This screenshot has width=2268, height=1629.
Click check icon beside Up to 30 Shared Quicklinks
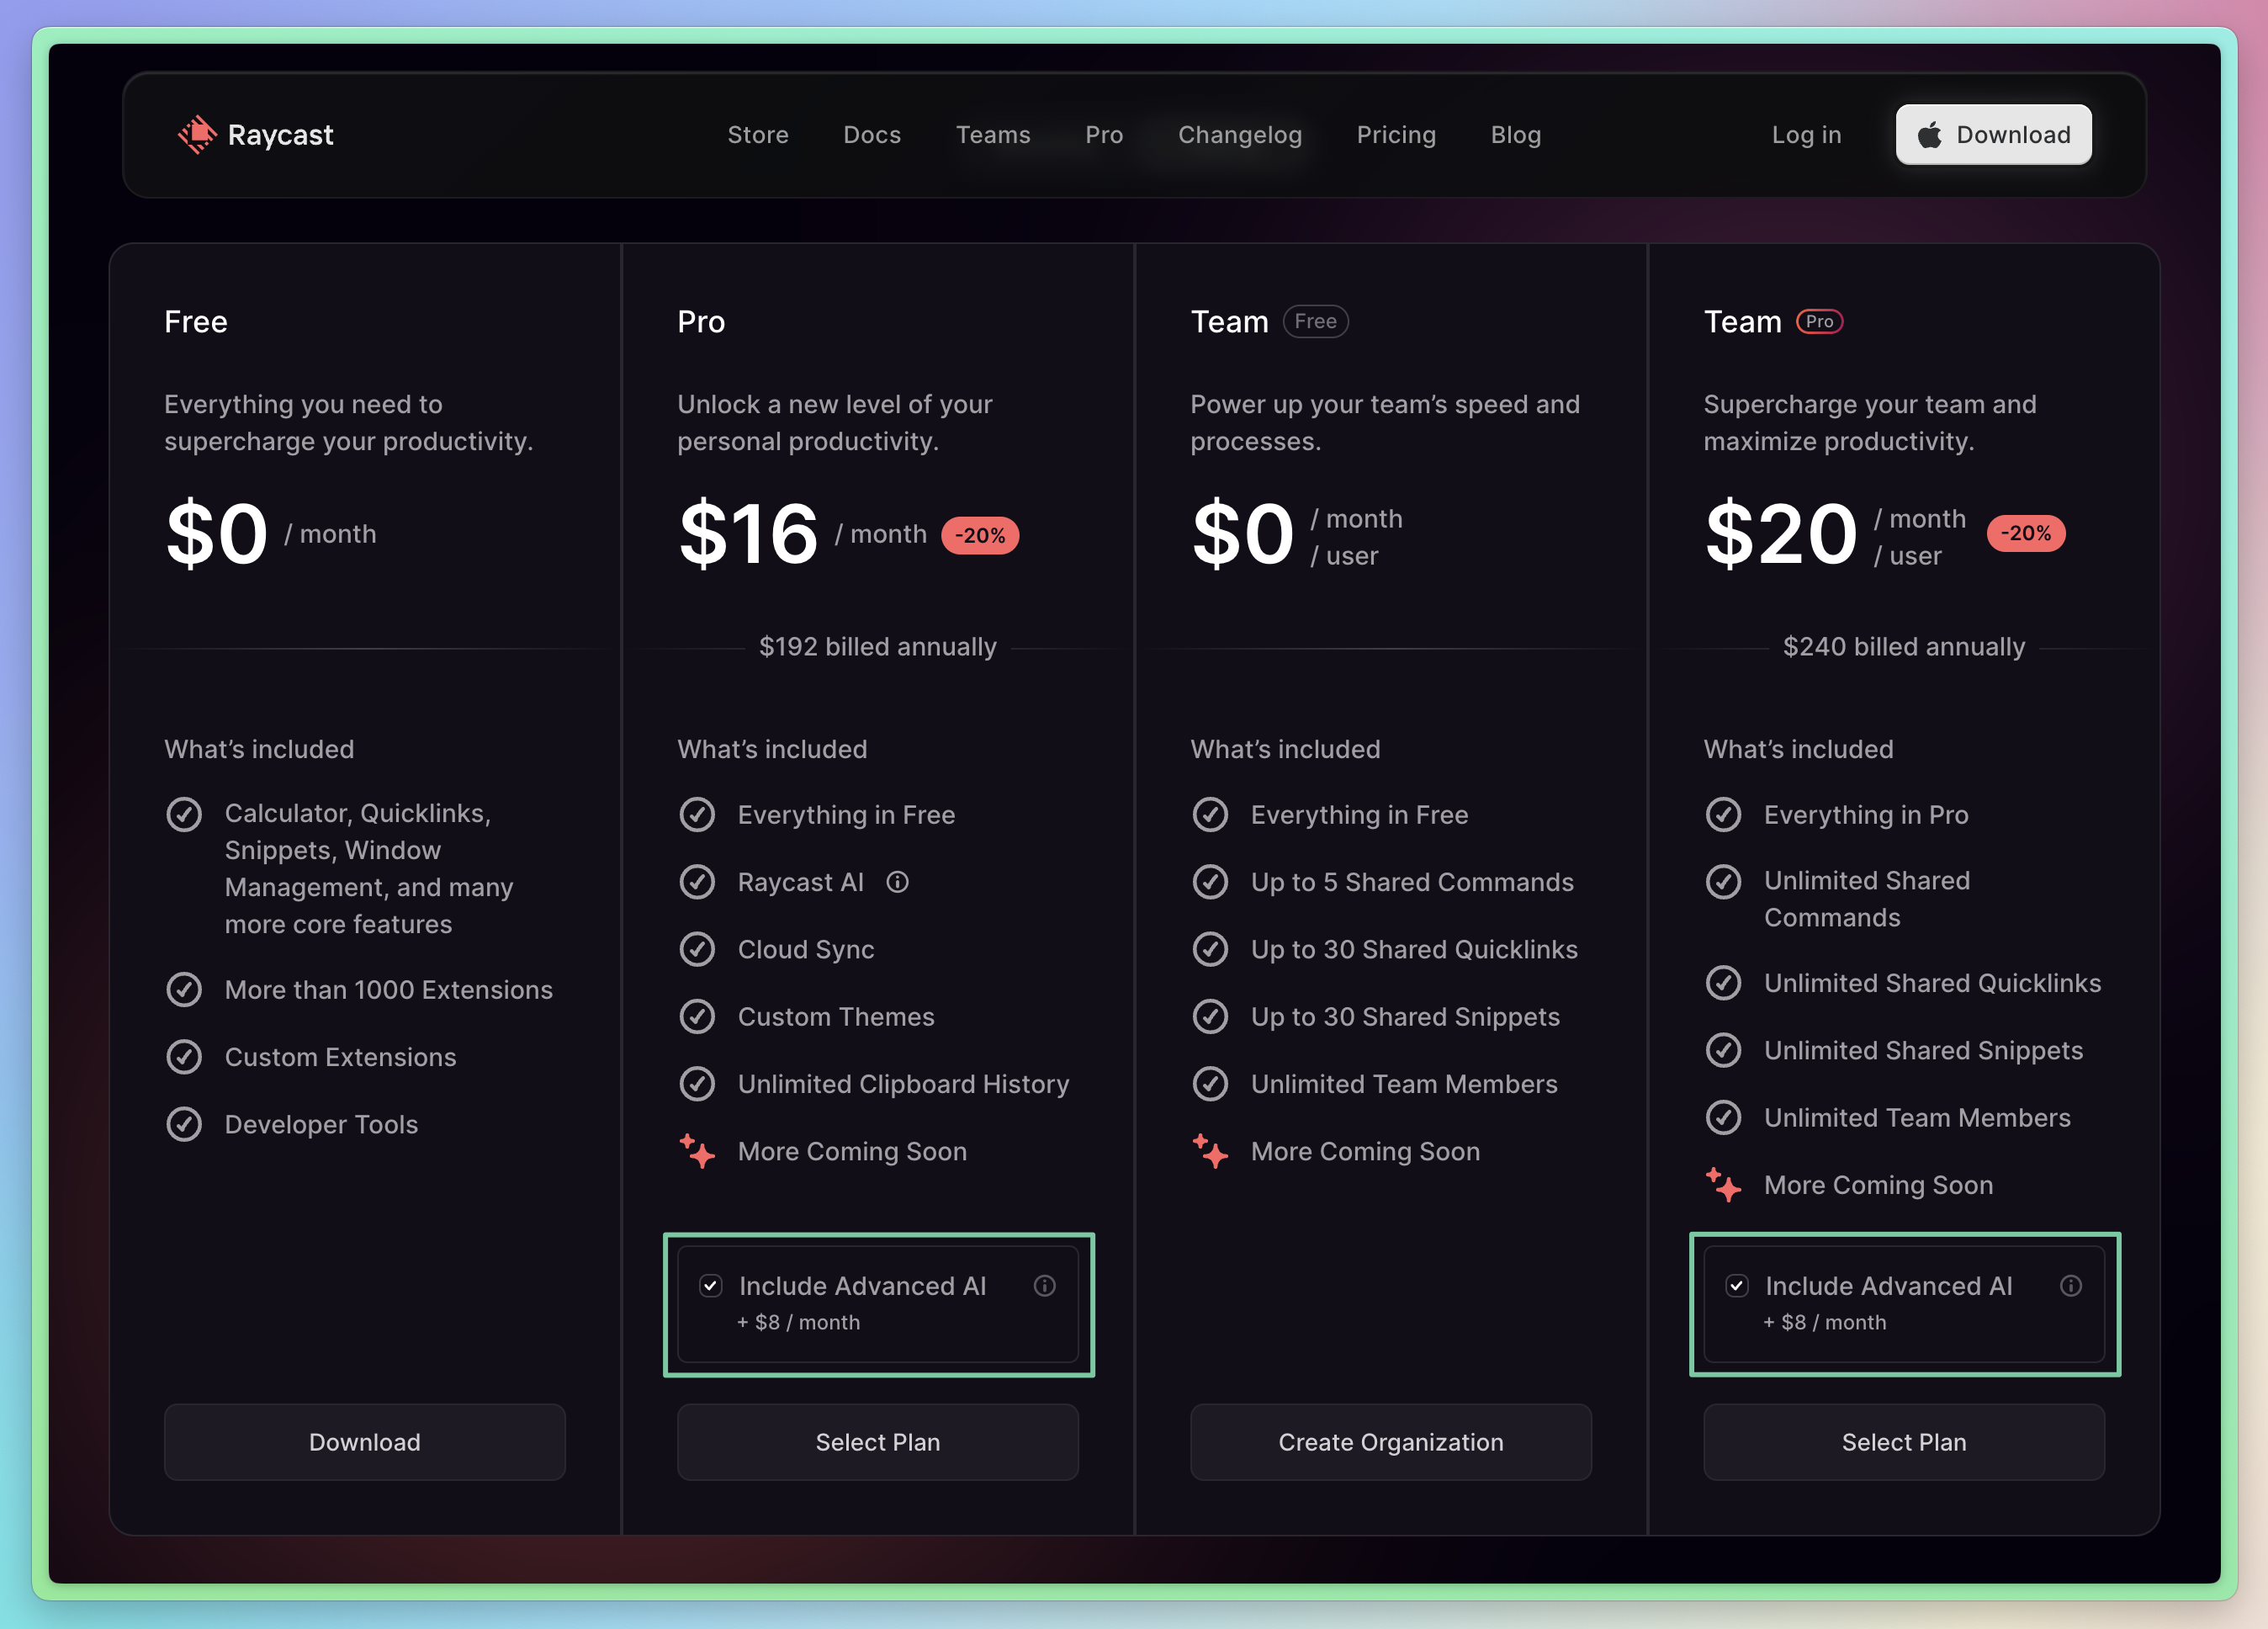click(1210, 949)
